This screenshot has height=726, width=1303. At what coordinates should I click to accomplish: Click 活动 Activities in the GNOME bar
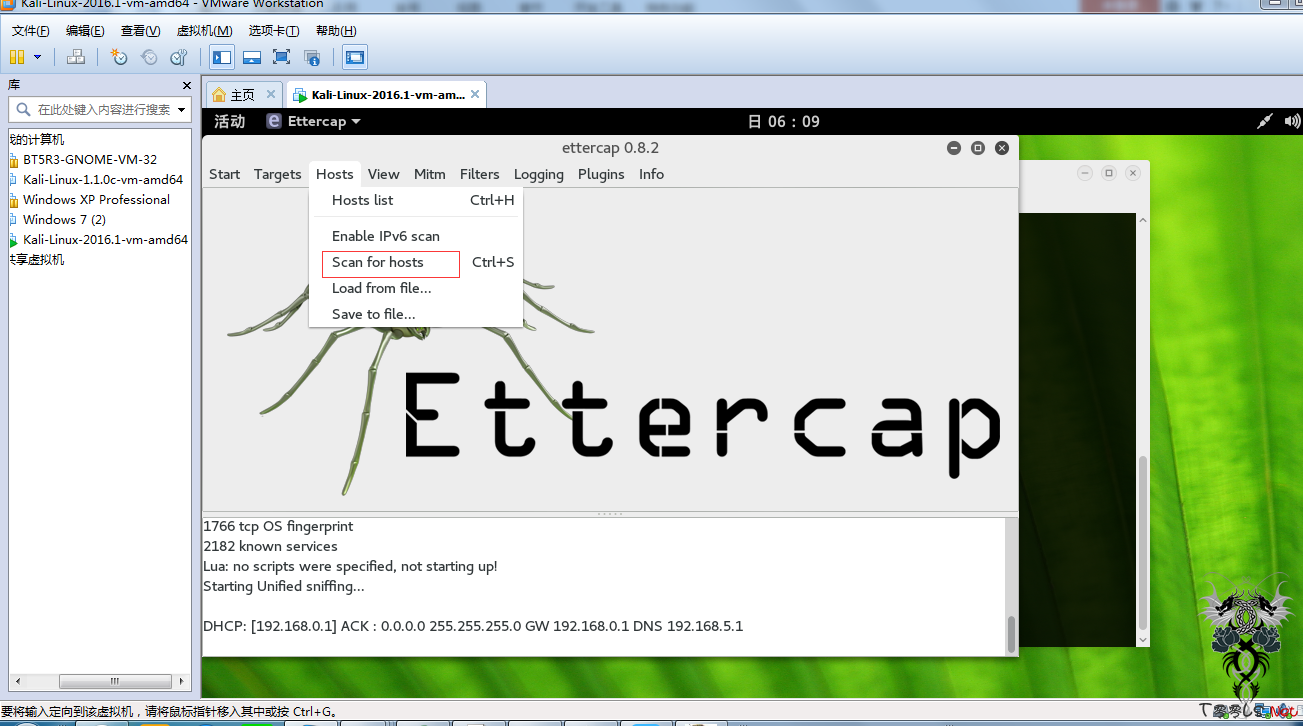230,122
